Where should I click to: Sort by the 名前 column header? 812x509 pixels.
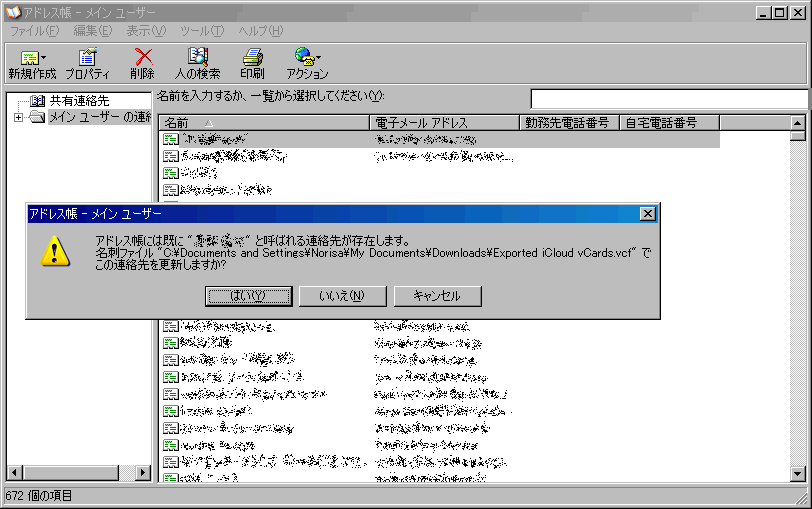[264, 123]
